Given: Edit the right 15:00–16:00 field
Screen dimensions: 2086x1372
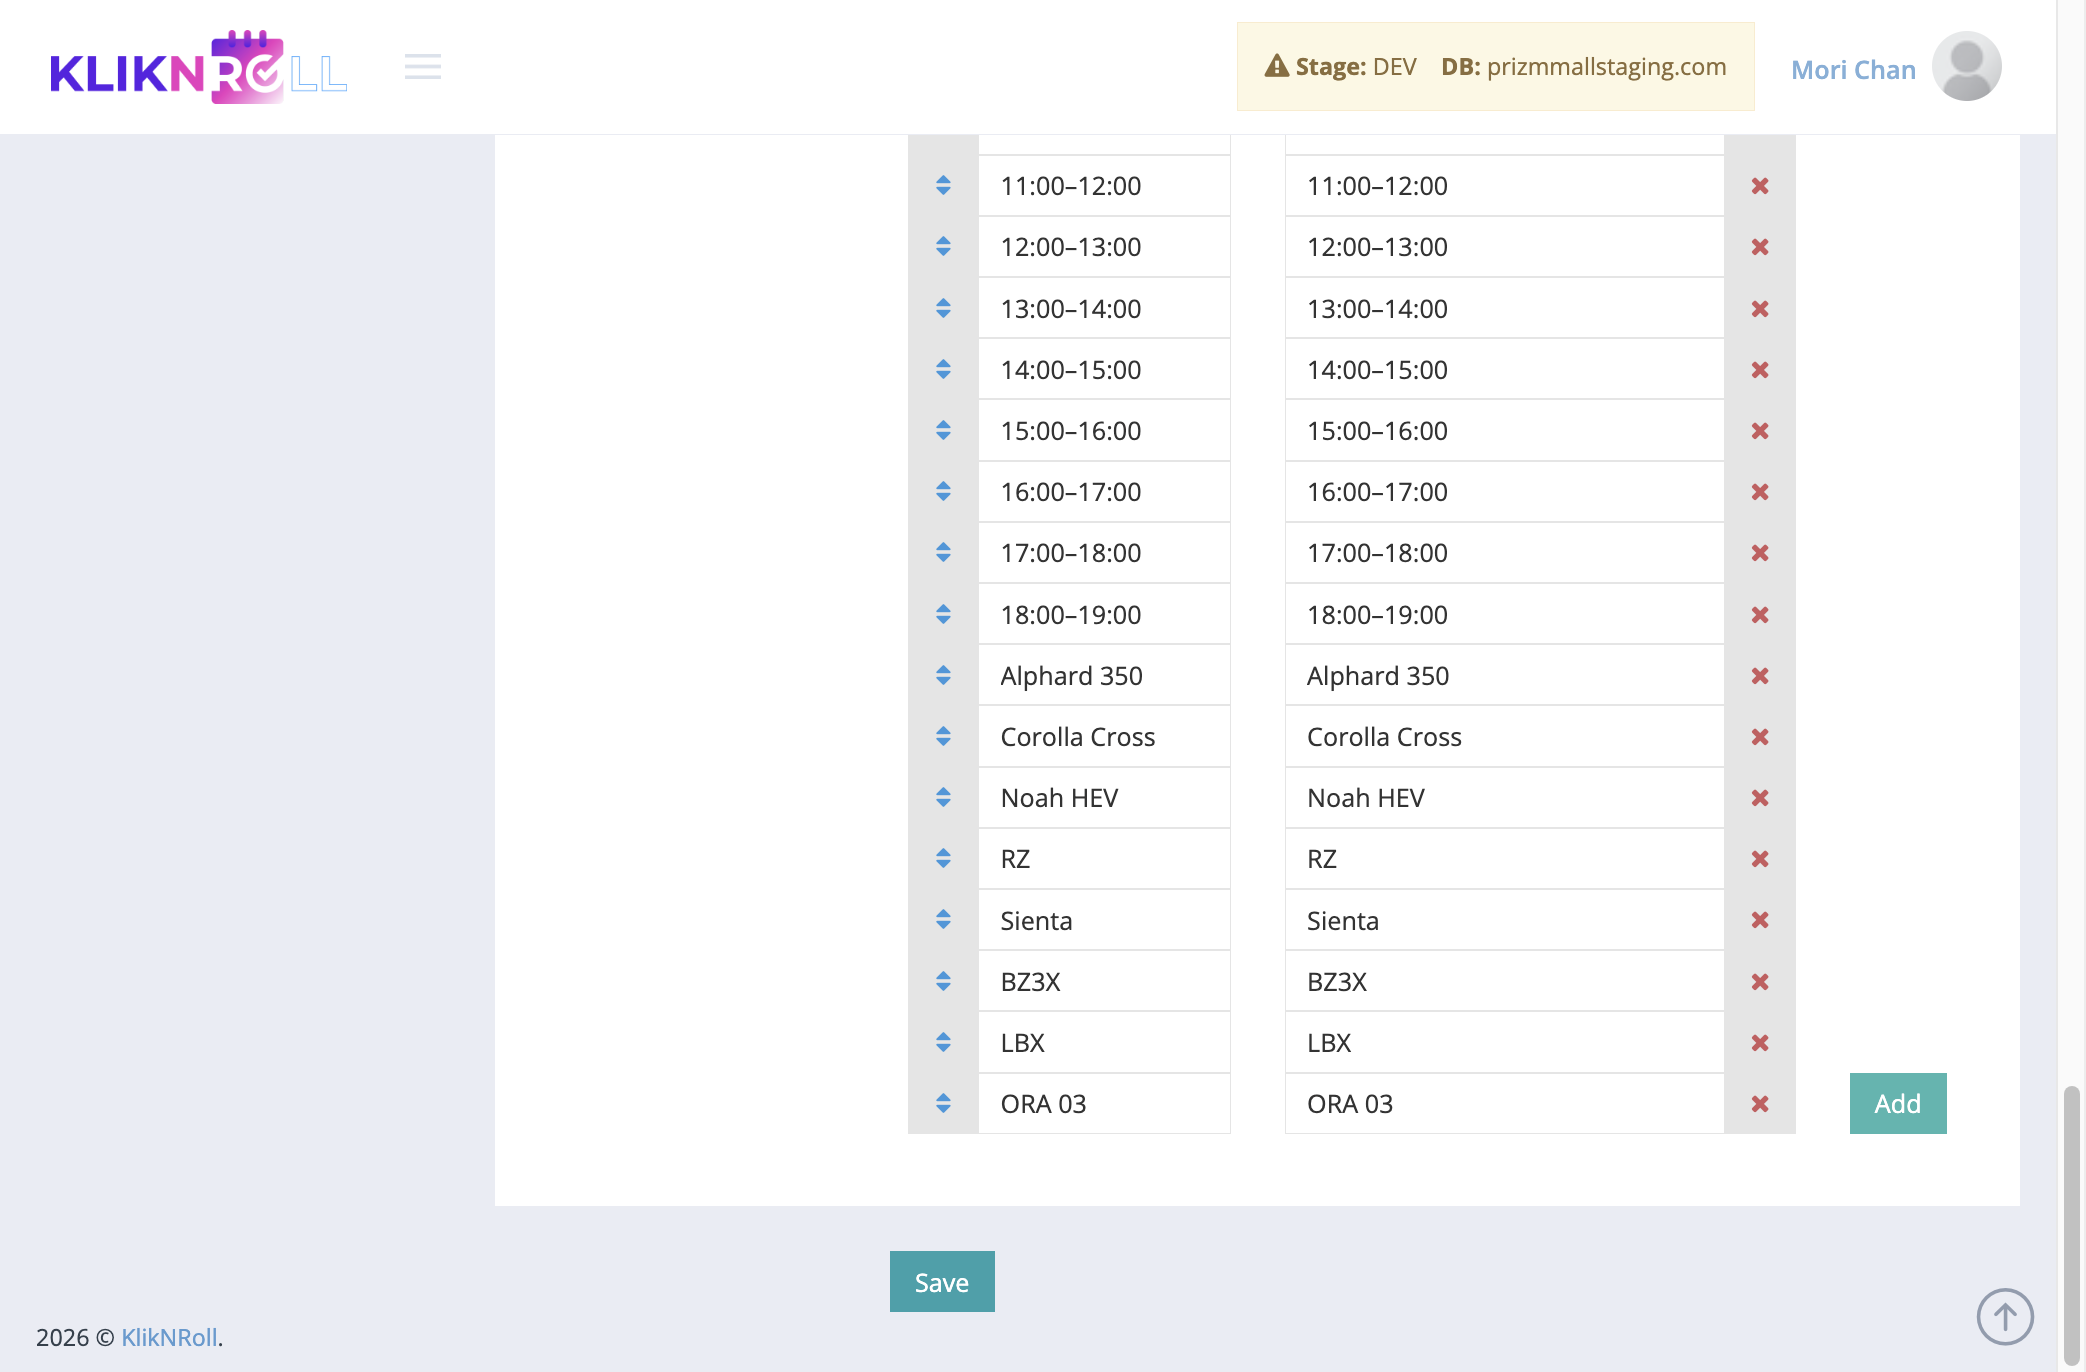Looking at the screenshot, I should [1504, 431].
